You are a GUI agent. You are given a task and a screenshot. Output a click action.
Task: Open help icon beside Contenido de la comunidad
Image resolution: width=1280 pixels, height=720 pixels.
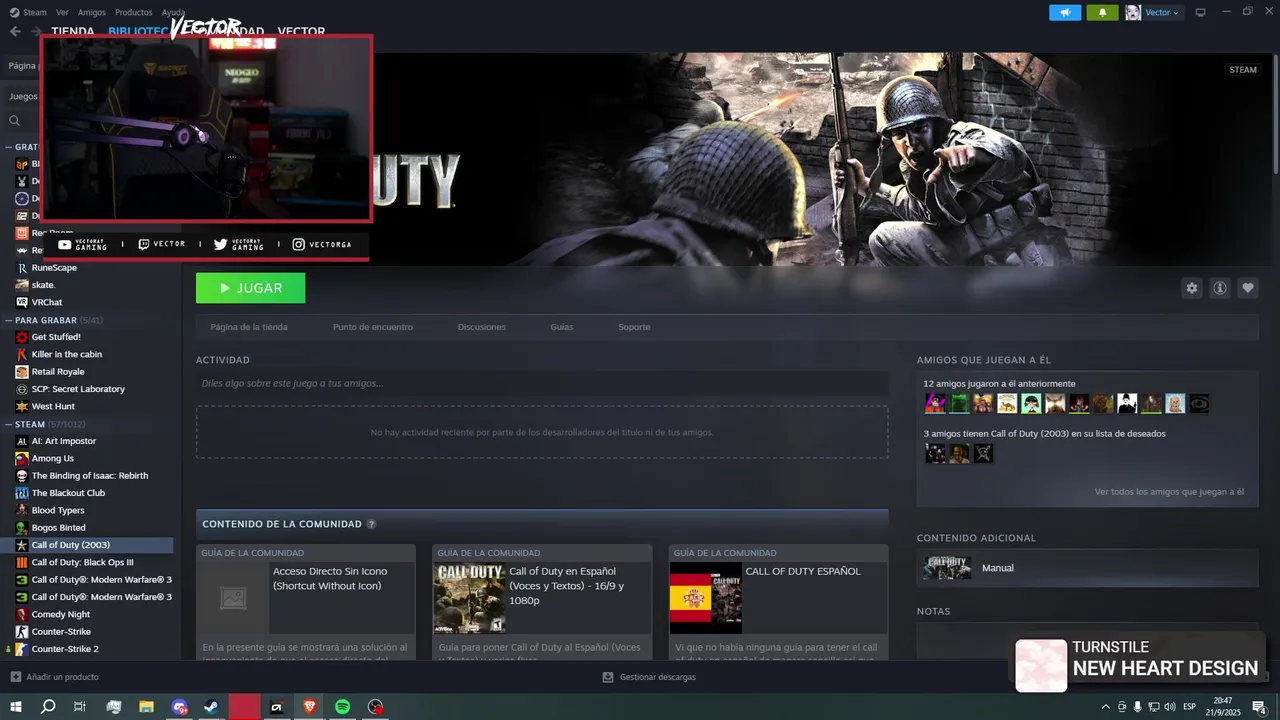point(371,524)
